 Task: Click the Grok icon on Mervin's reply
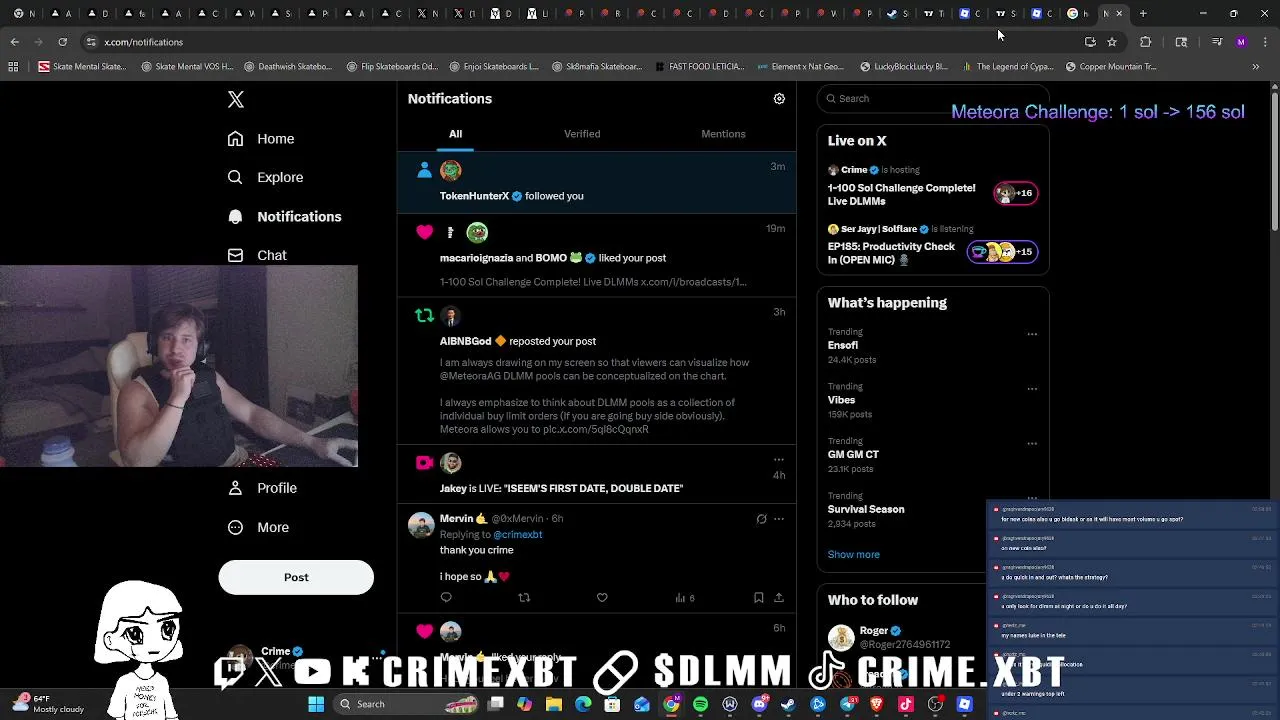tap(761, 519)
